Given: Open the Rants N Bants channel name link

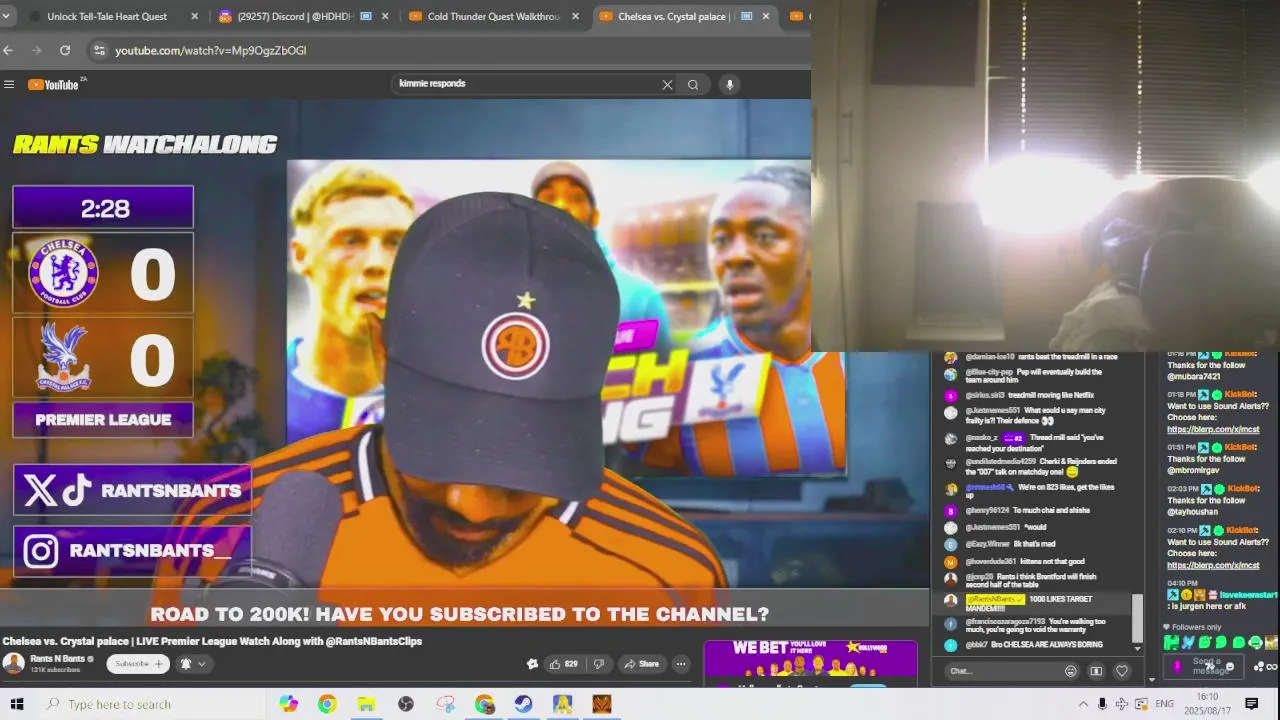Looking at the screenshot, I should (x=57, y=659).
